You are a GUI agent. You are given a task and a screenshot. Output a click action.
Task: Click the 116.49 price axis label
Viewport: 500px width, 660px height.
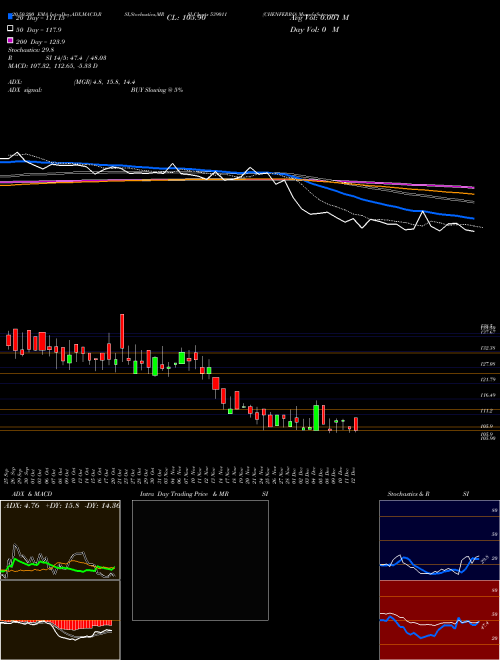point(488,395)
